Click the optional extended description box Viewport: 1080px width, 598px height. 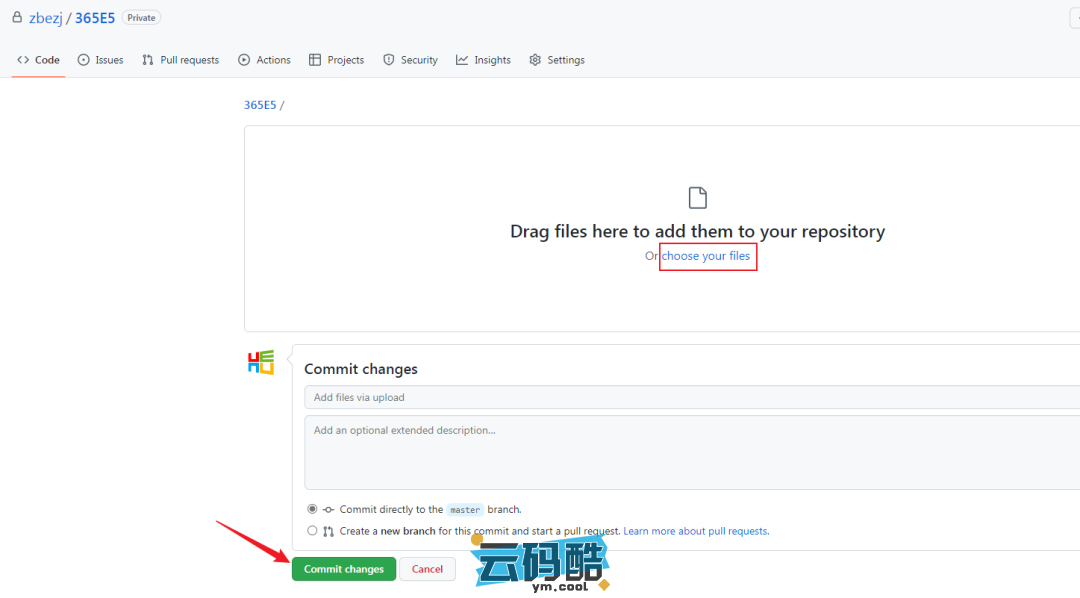[x=690, y=452]
